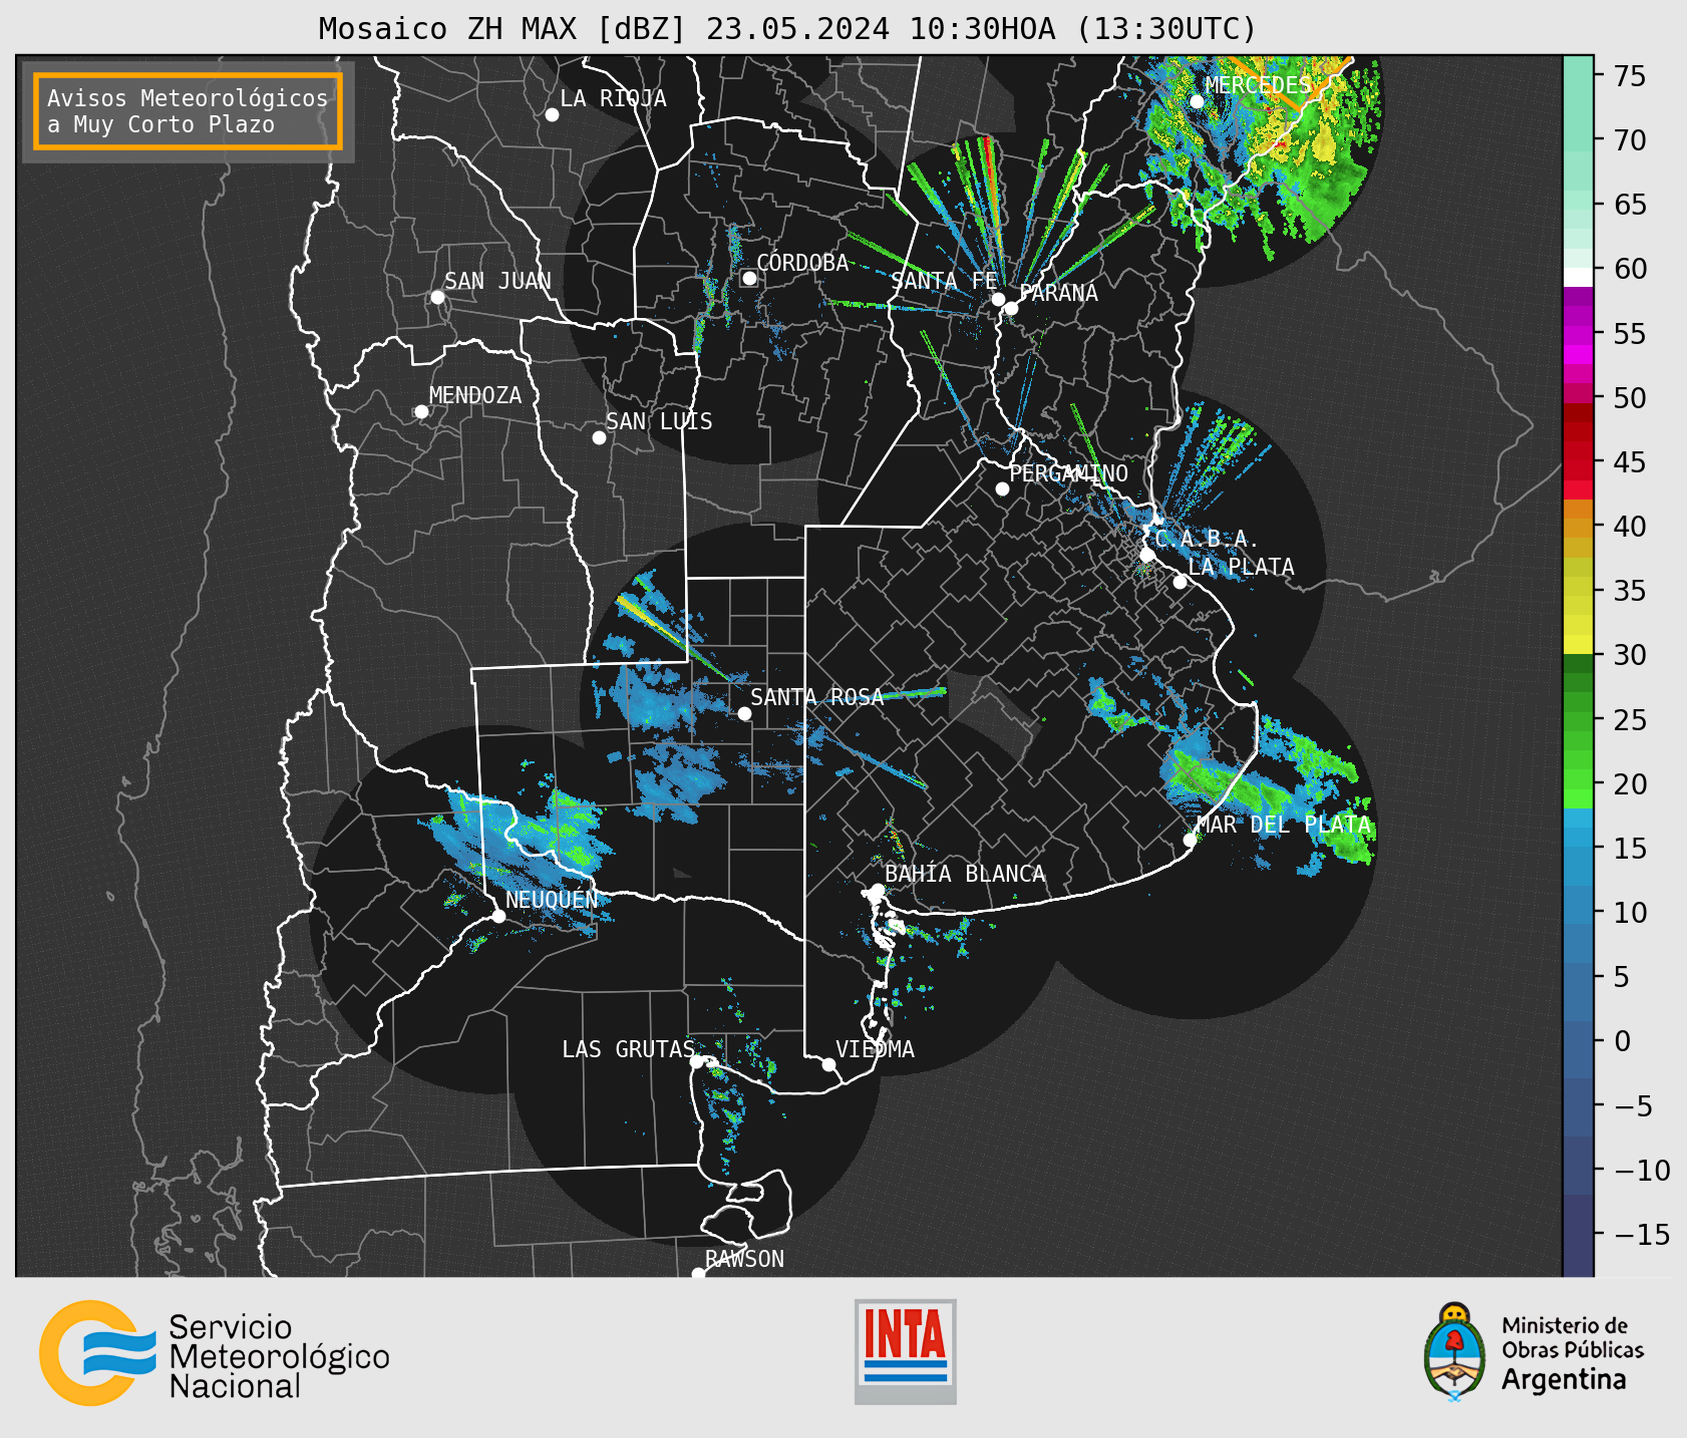Click the Ministerio de Obras Públicas Argentina text
The width and height of the screenshot is (1687, 1438).
coord(1572,1353)
